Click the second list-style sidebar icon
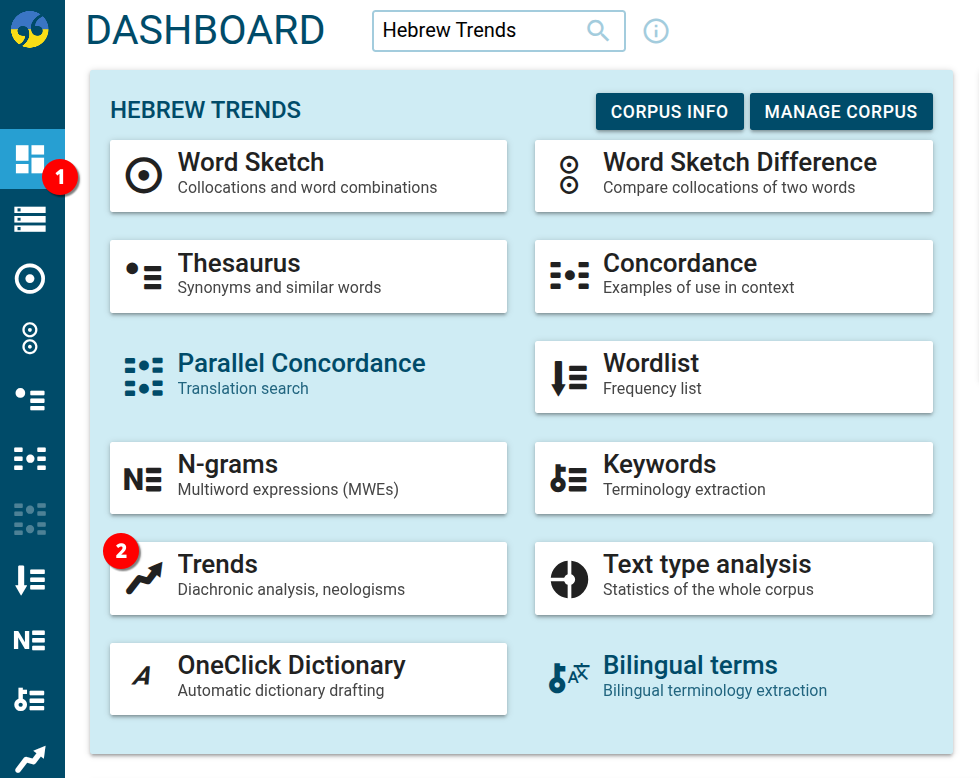The width and height of the screenshot is (979, 778). pos(32,218)
